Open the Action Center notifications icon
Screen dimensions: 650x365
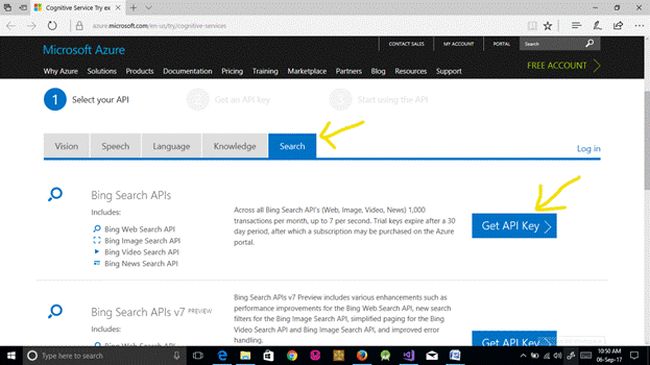click(634, 355)
